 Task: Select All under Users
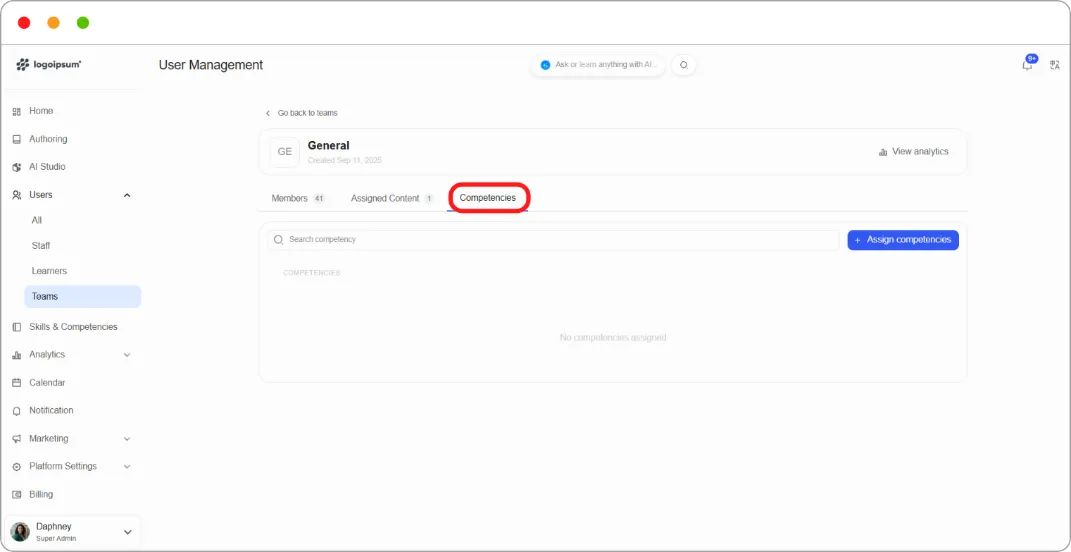click(x=37, y=220)
